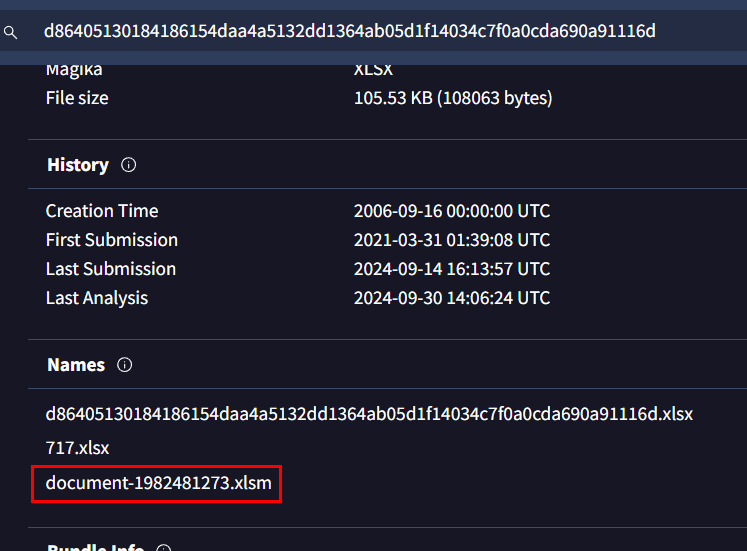Click the Names section heading
The width and height of the screenshot is (747, 551).
tap(76, 365)
